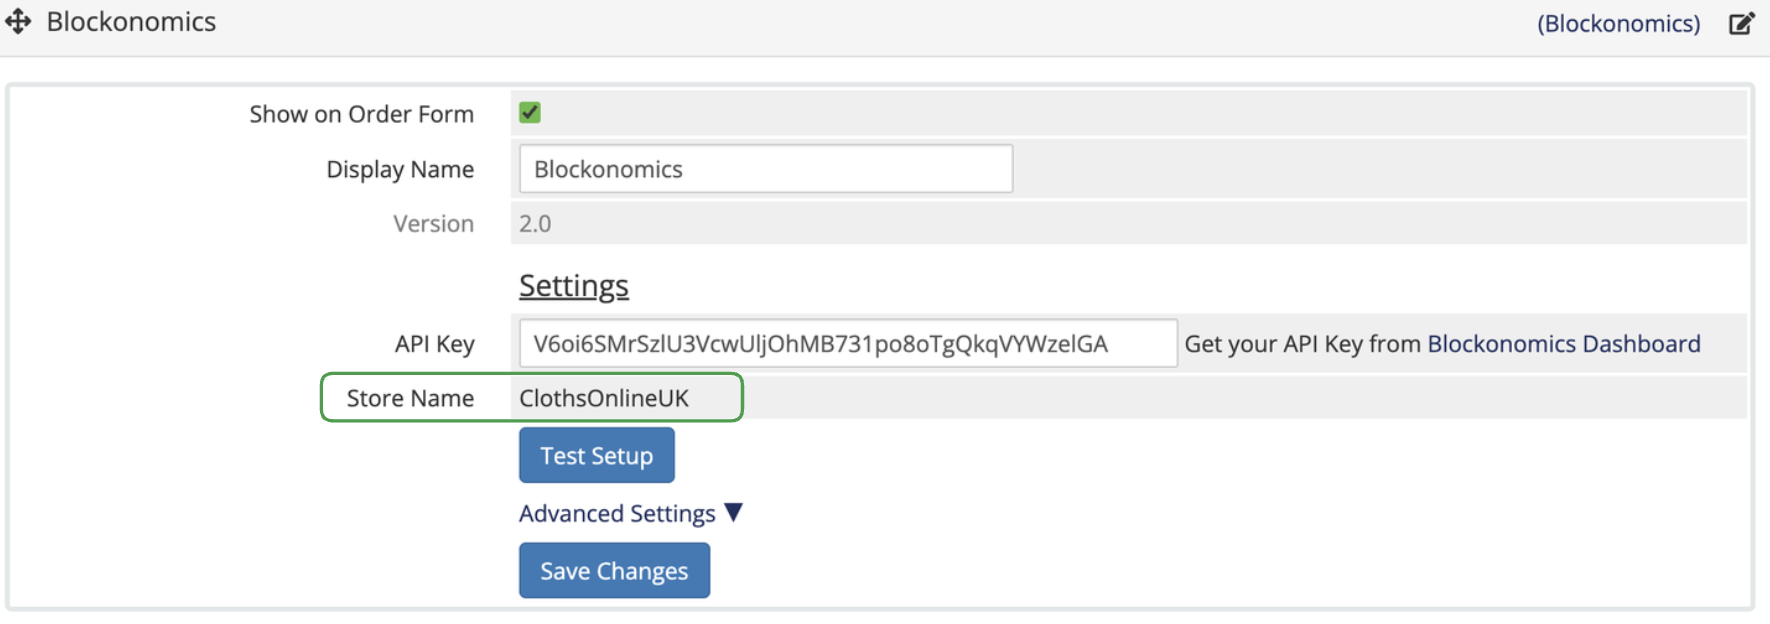Screen dimensions: 1770x624
Task: Click the Show on Order Form label
Action: (x=362, y=114)
